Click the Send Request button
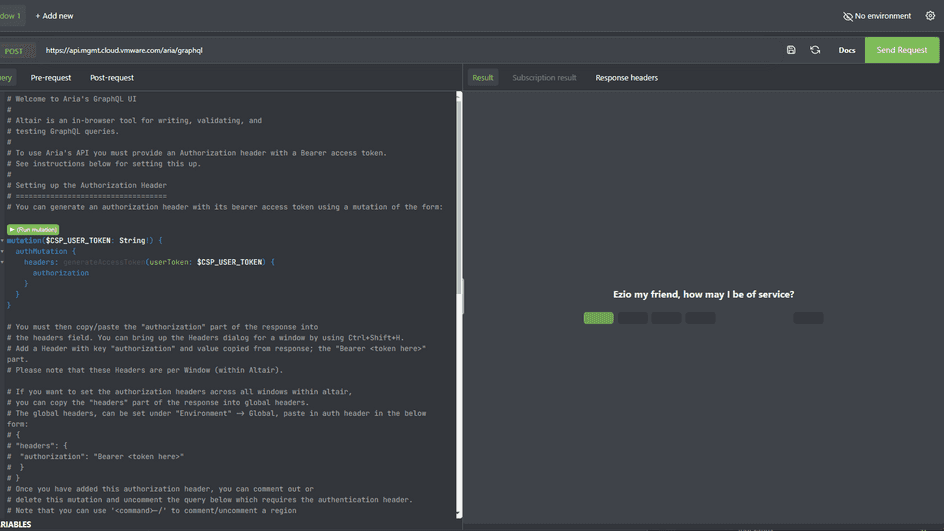 point(901,50)
